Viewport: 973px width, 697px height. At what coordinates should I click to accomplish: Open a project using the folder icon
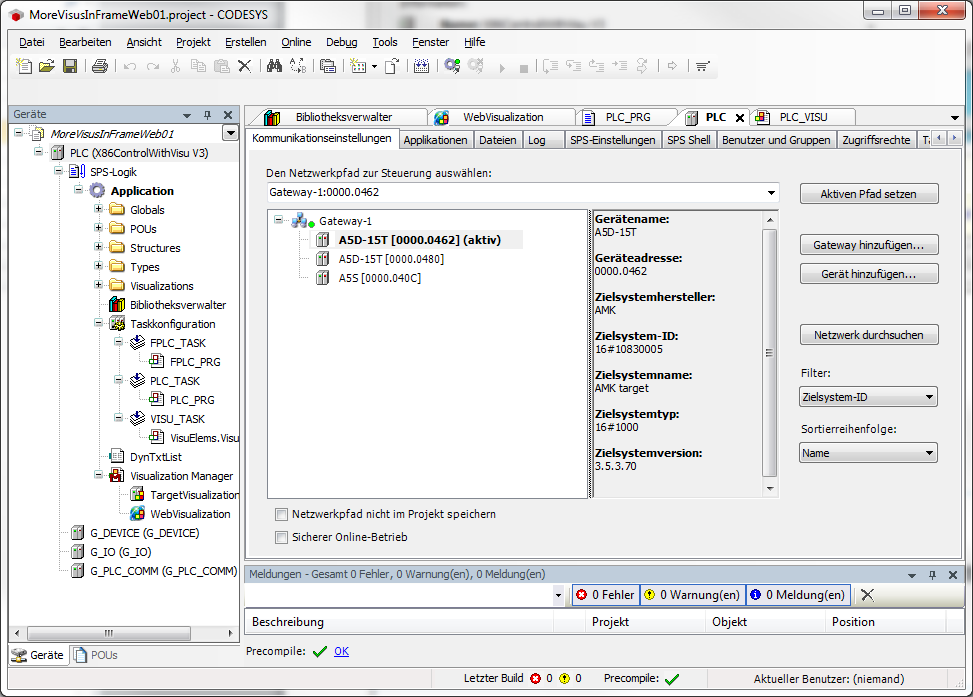[47, 66]
